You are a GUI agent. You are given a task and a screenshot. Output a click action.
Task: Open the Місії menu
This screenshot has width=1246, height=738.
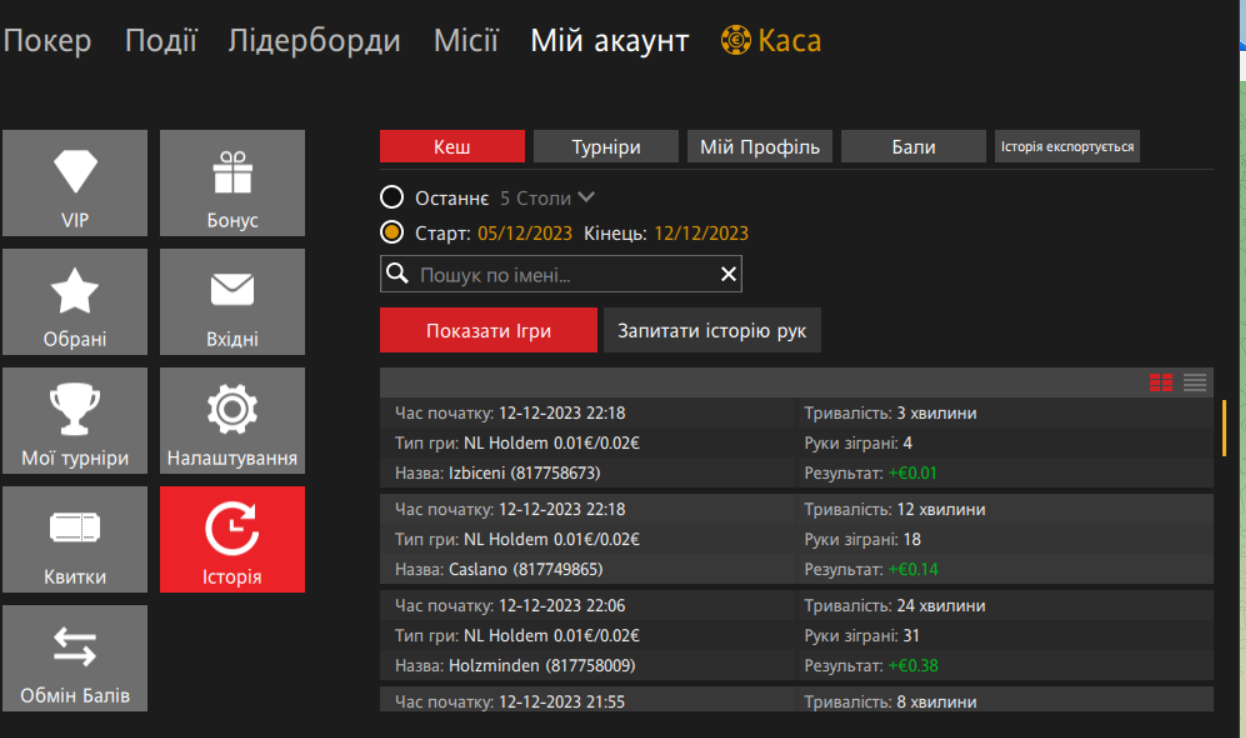tap(466, 41)
